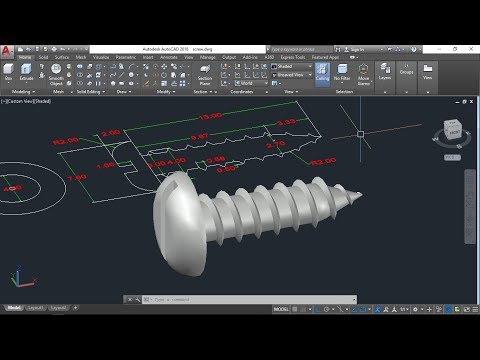
Task: Toggle the MODEL space button
Action: click(x=281, y=309)
